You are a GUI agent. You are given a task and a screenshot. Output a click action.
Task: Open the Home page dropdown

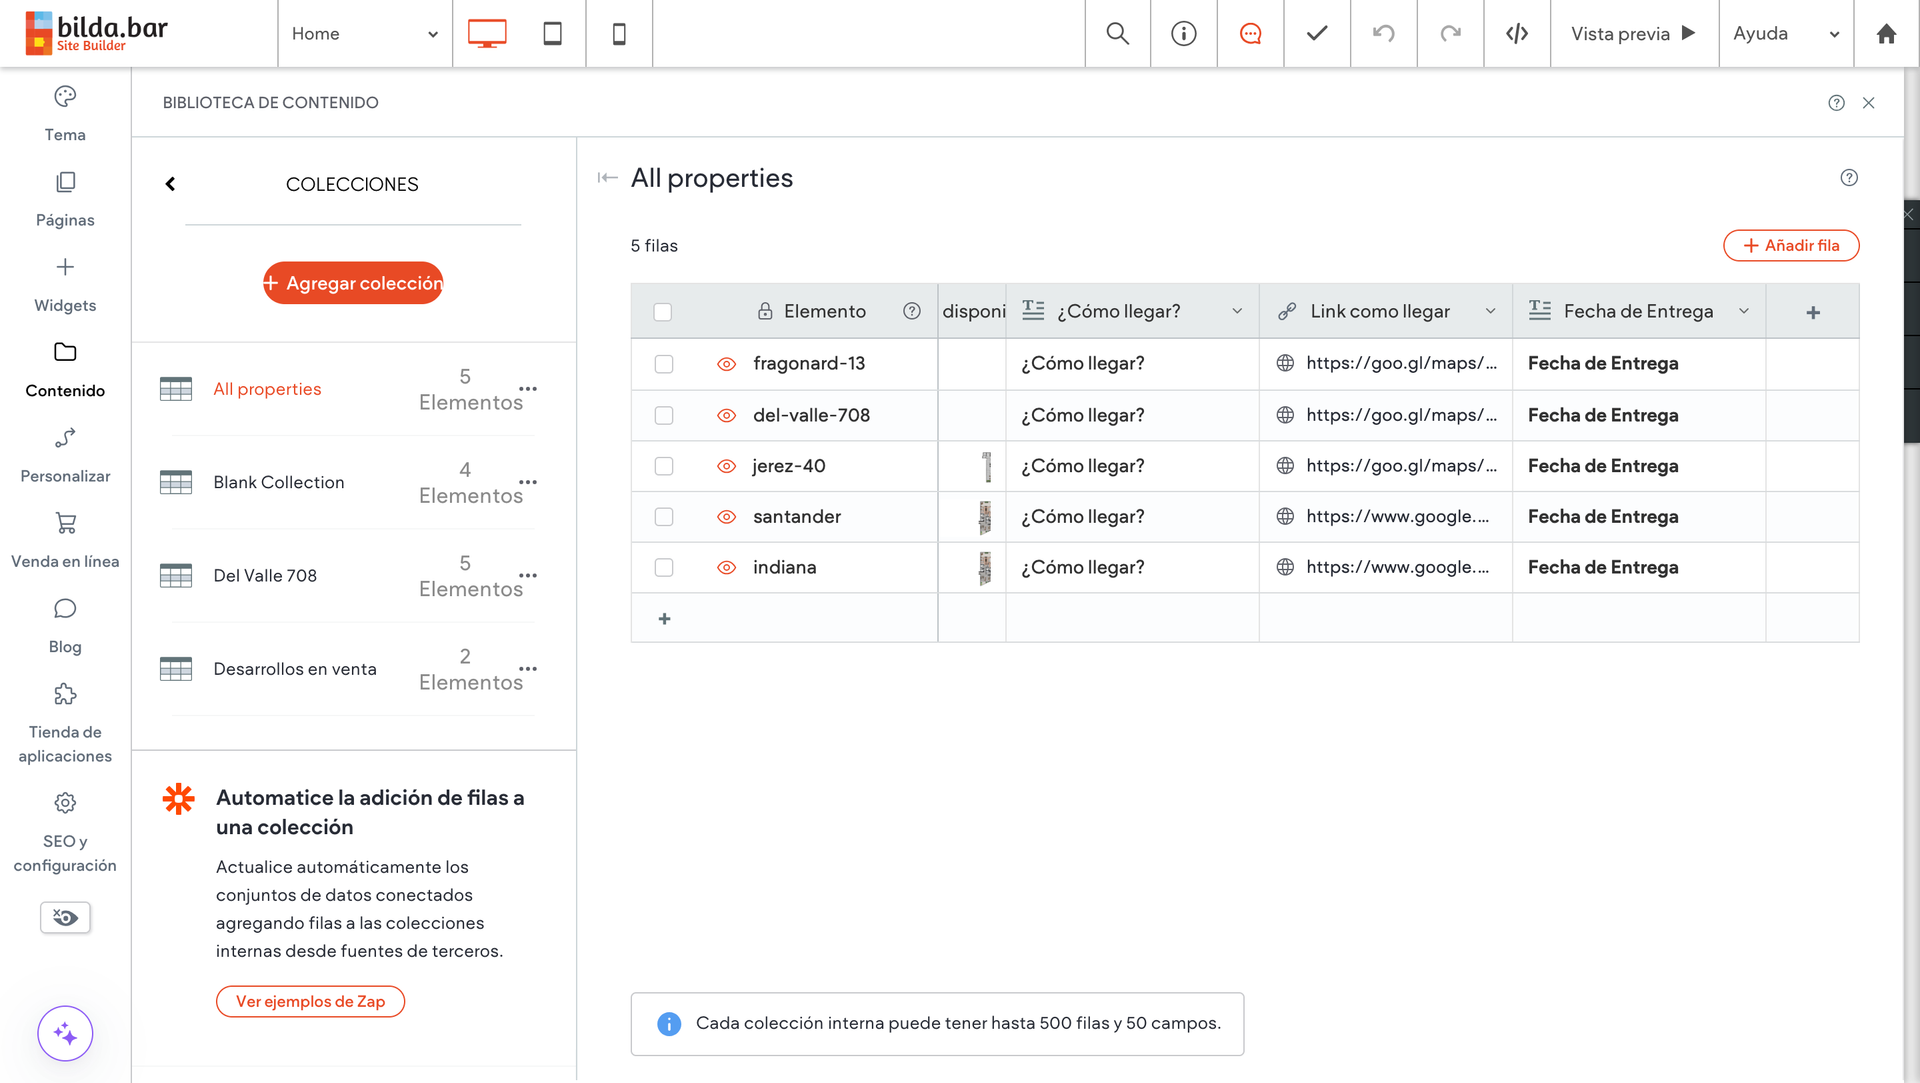tap(365, 33)
